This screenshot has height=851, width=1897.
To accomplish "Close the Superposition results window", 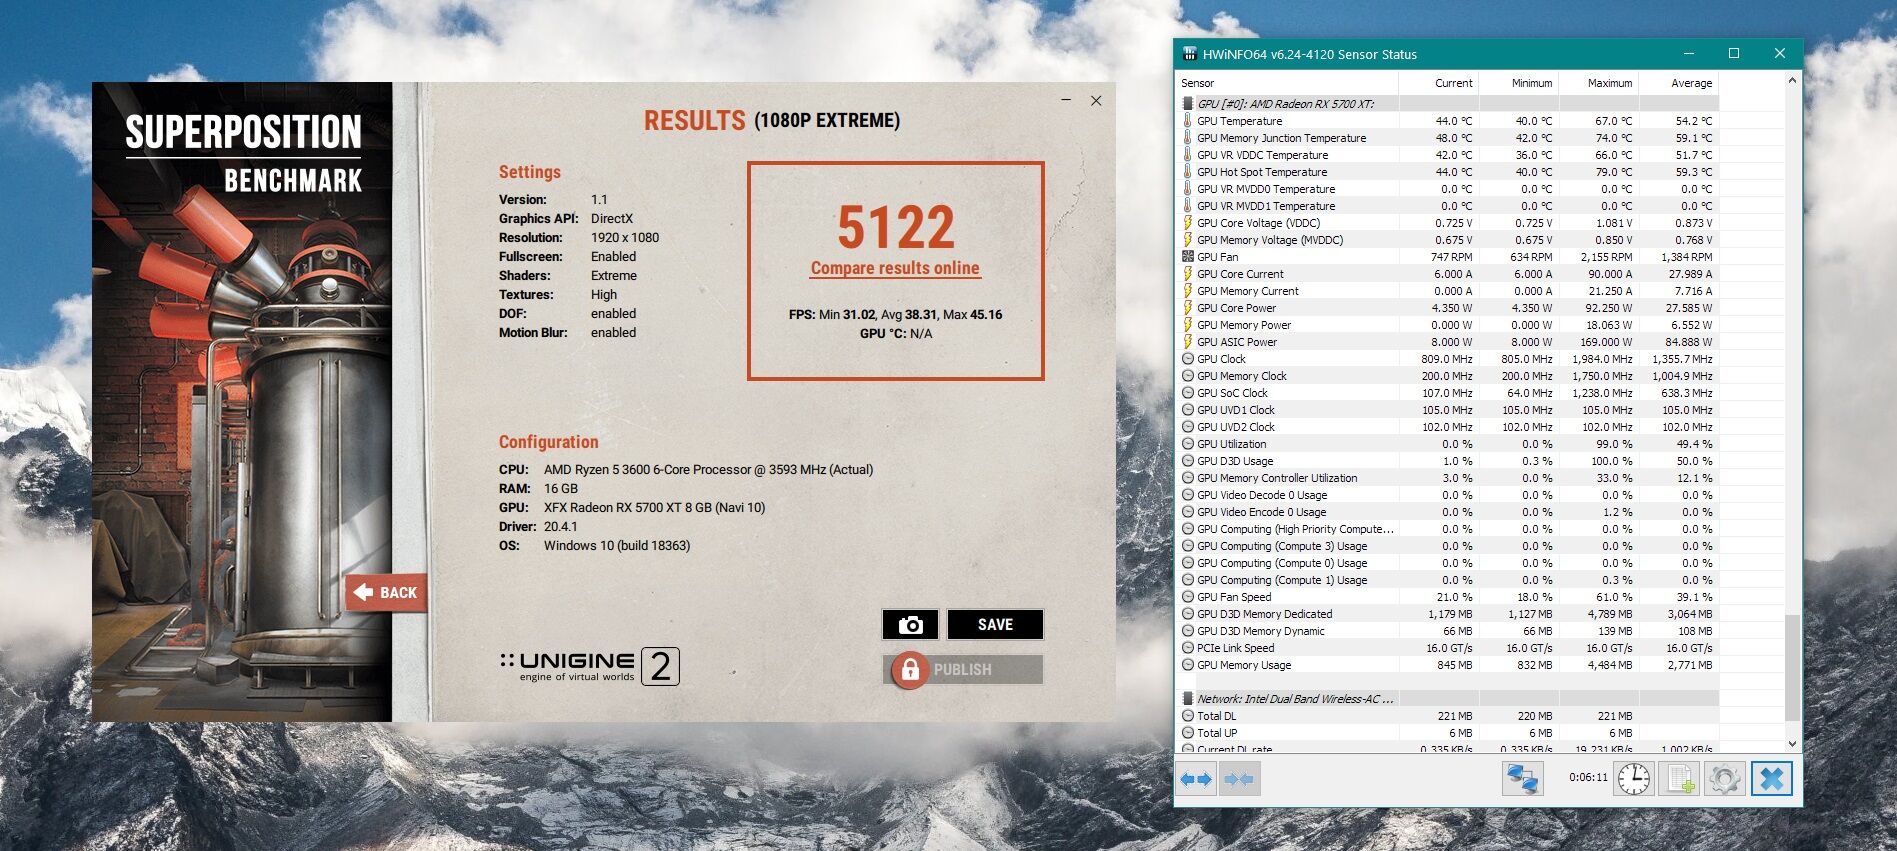I will pos(1096,101).
